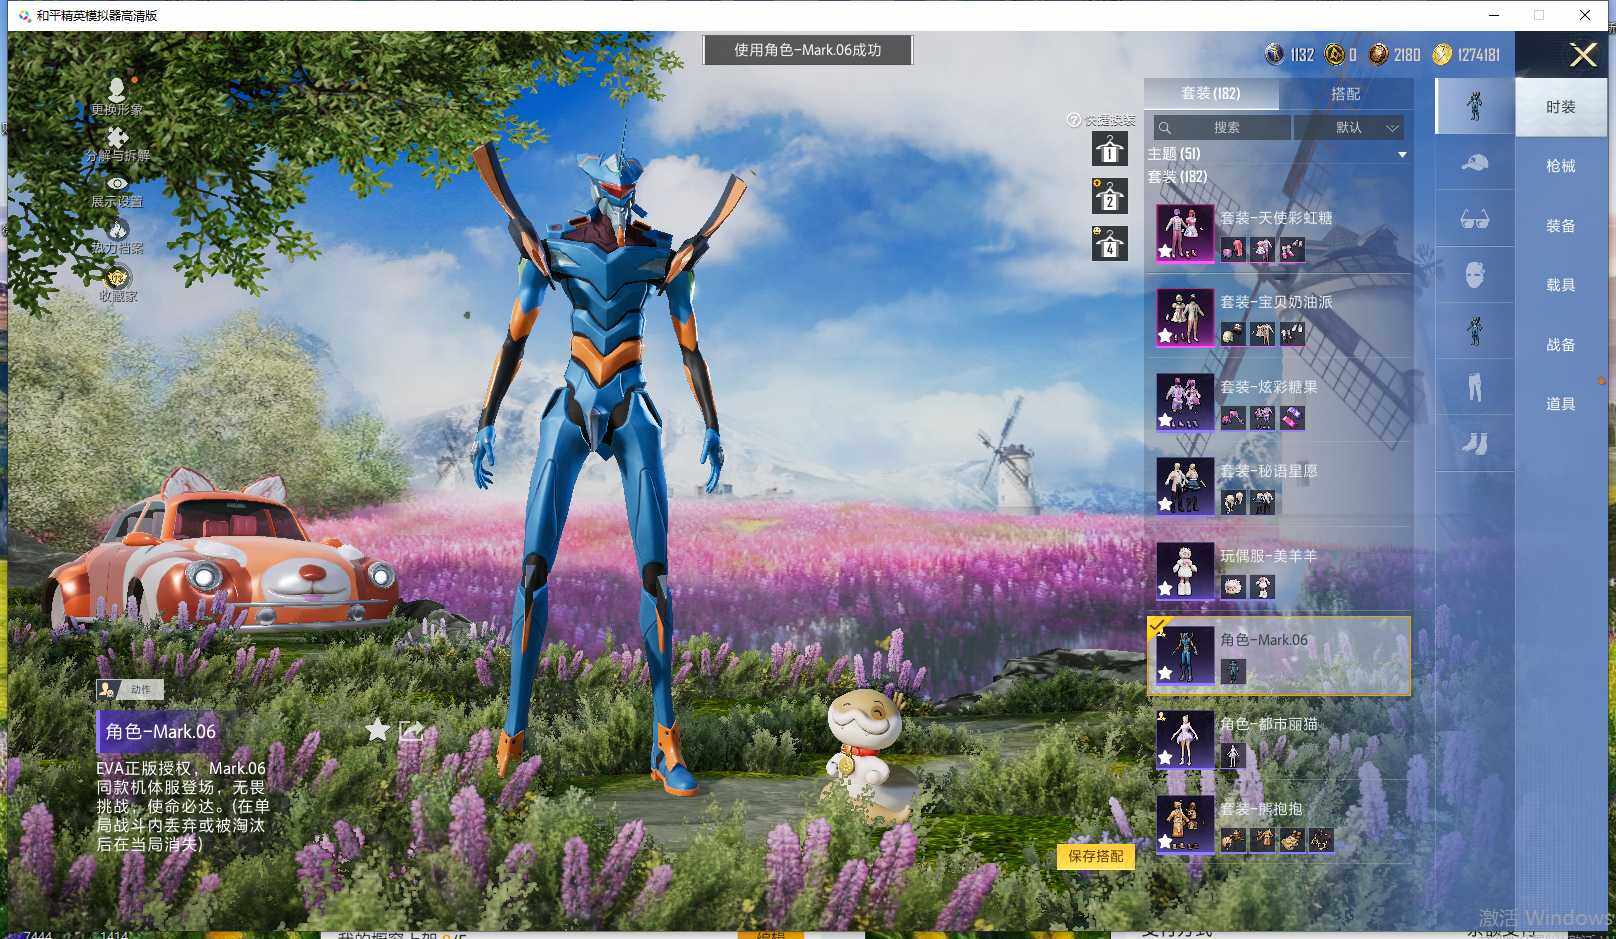
Task: Close the wardrobe with the X button
Action: tap(1583, 54)
